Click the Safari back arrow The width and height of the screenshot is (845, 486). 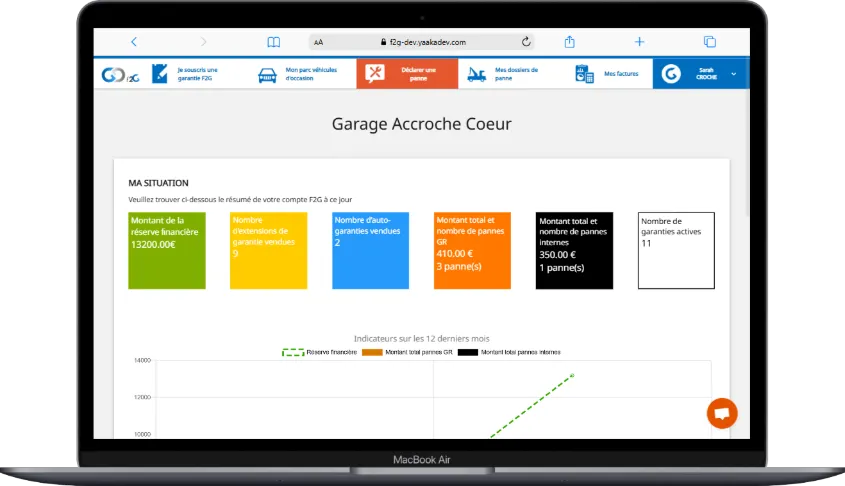pyautogui.click(x=134, y=42)
